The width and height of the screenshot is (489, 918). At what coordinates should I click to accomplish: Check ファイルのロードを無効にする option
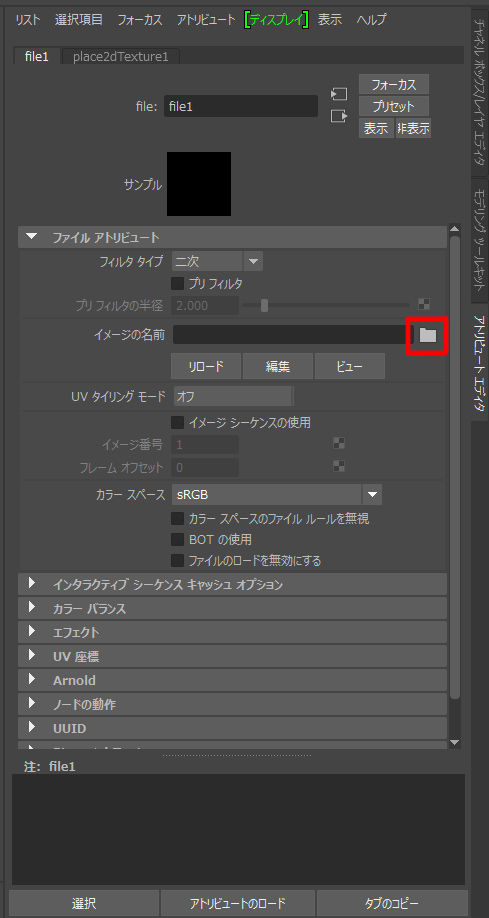coord(177,561)
